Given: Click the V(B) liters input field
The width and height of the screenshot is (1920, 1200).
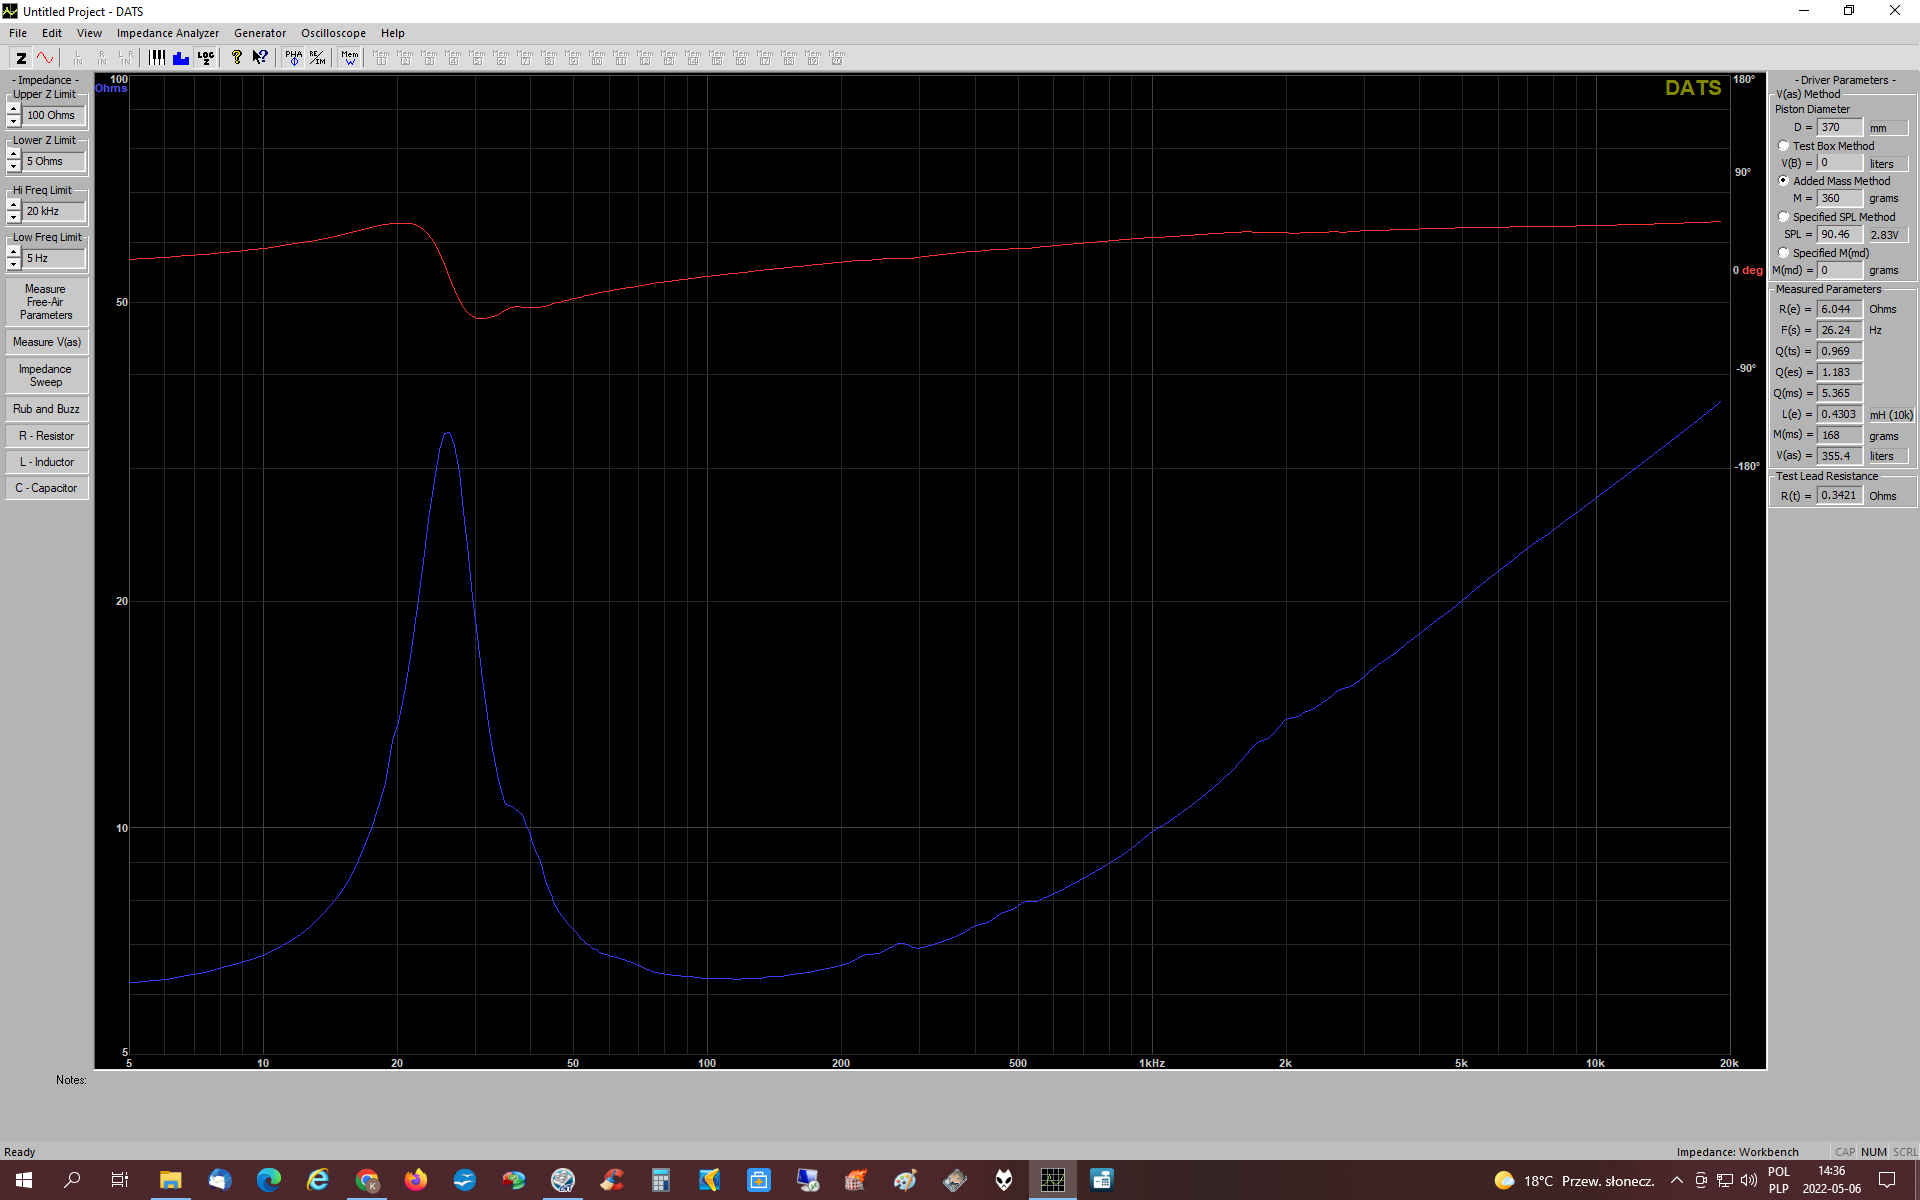Looking at the screenshot, I should [1840, 163].
